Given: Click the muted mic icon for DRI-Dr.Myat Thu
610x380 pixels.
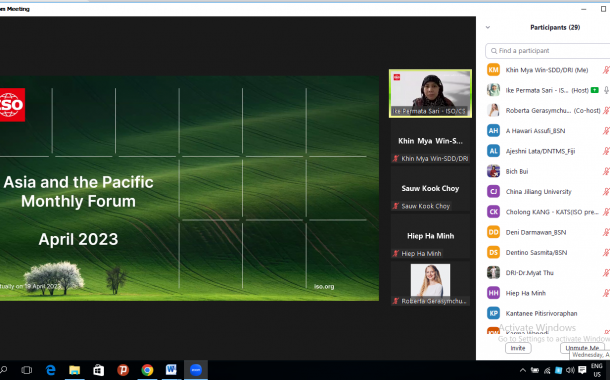Looking at the screenshot, I should 606,273.
